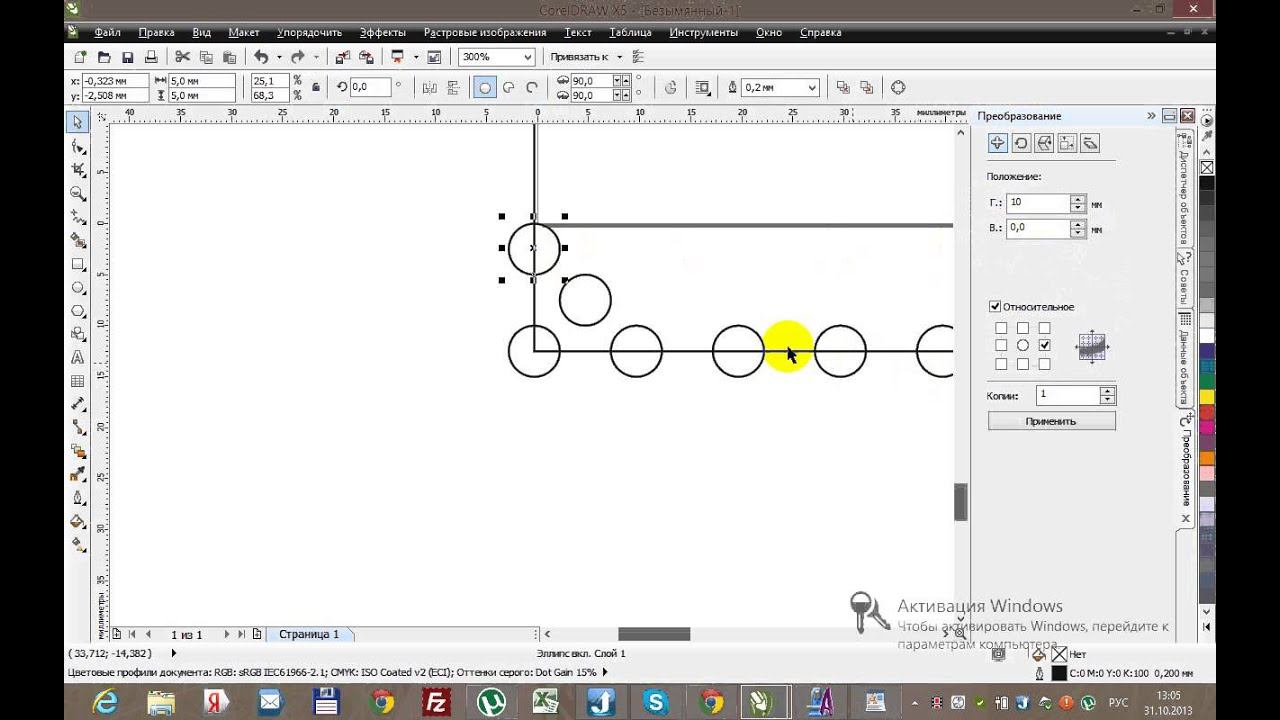1280x720 pixels.
Task: Select the top-left anchor checkbox
Action: click(1001, 328)
